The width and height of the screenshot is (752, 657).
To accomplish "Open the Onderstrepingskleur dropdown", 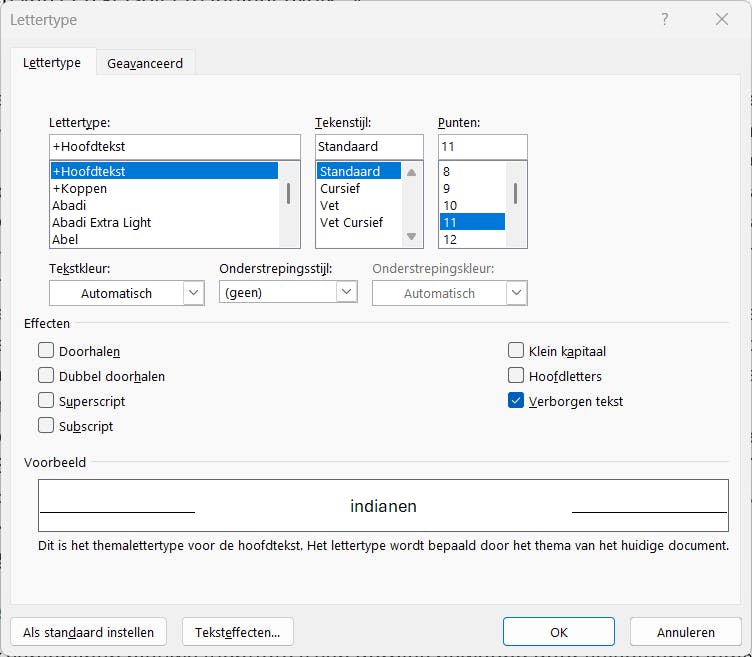I will pos(516,293).
